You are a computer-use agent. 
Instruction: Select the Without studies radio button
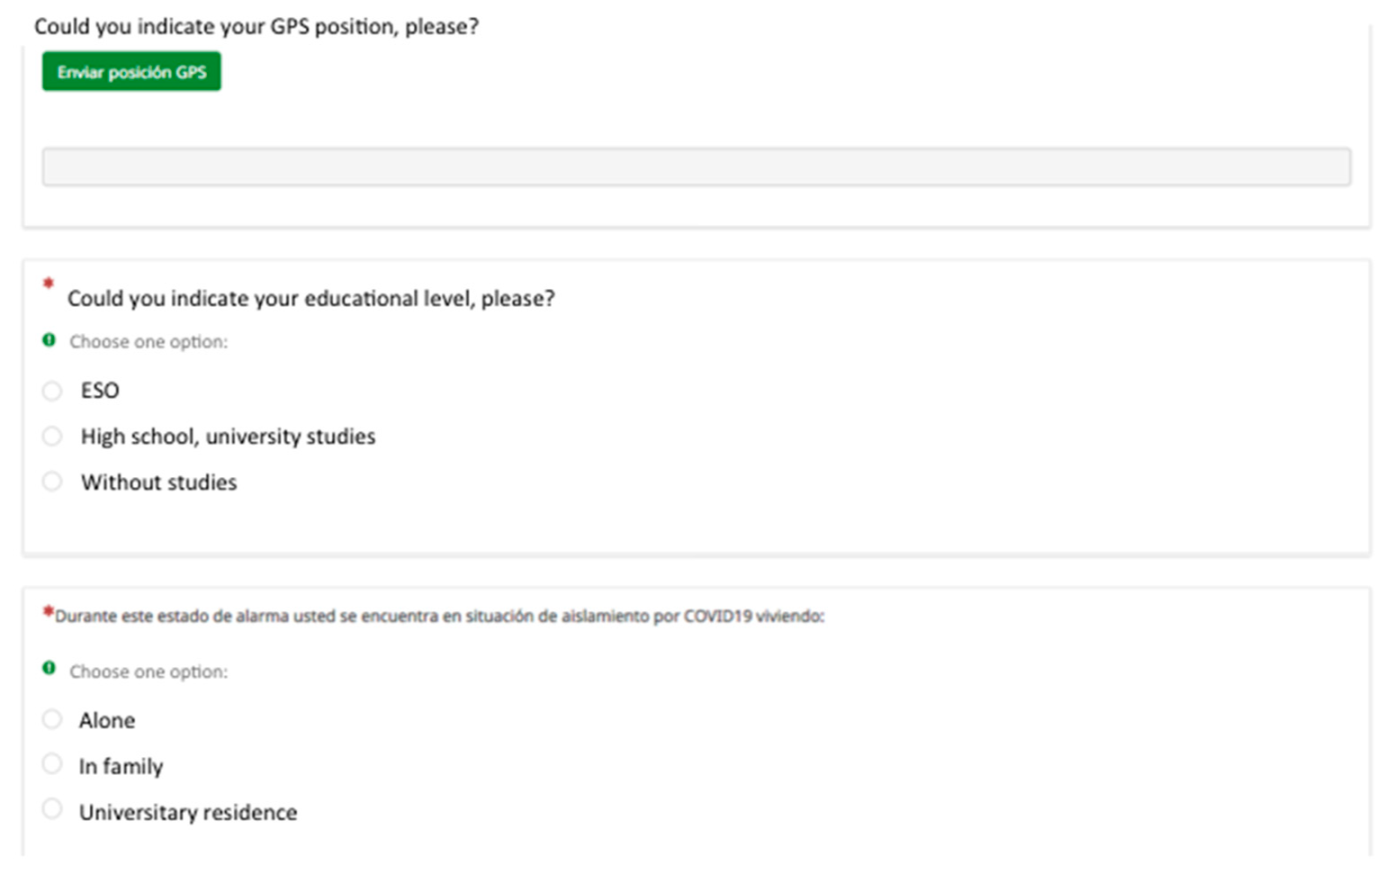(x=52, y=482)
